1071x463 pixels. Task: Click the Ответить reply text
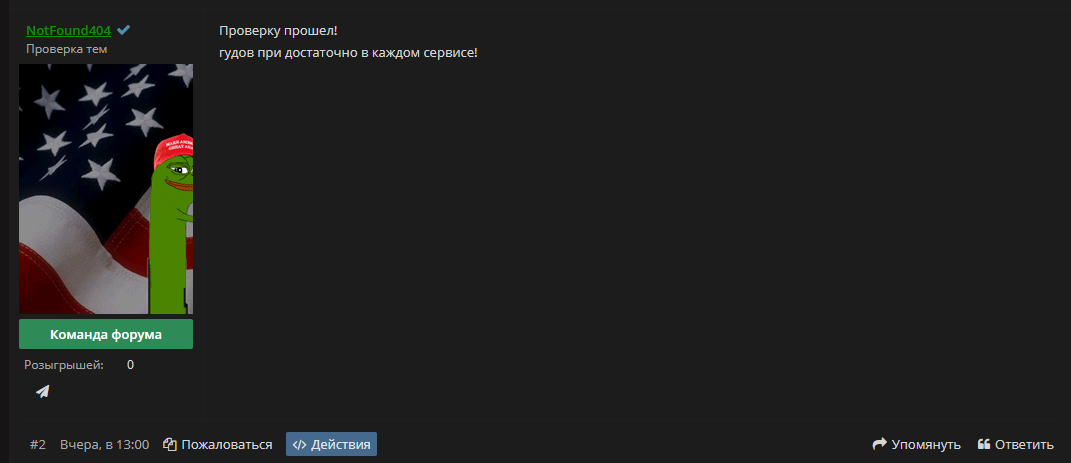[x=1025, y=445]
